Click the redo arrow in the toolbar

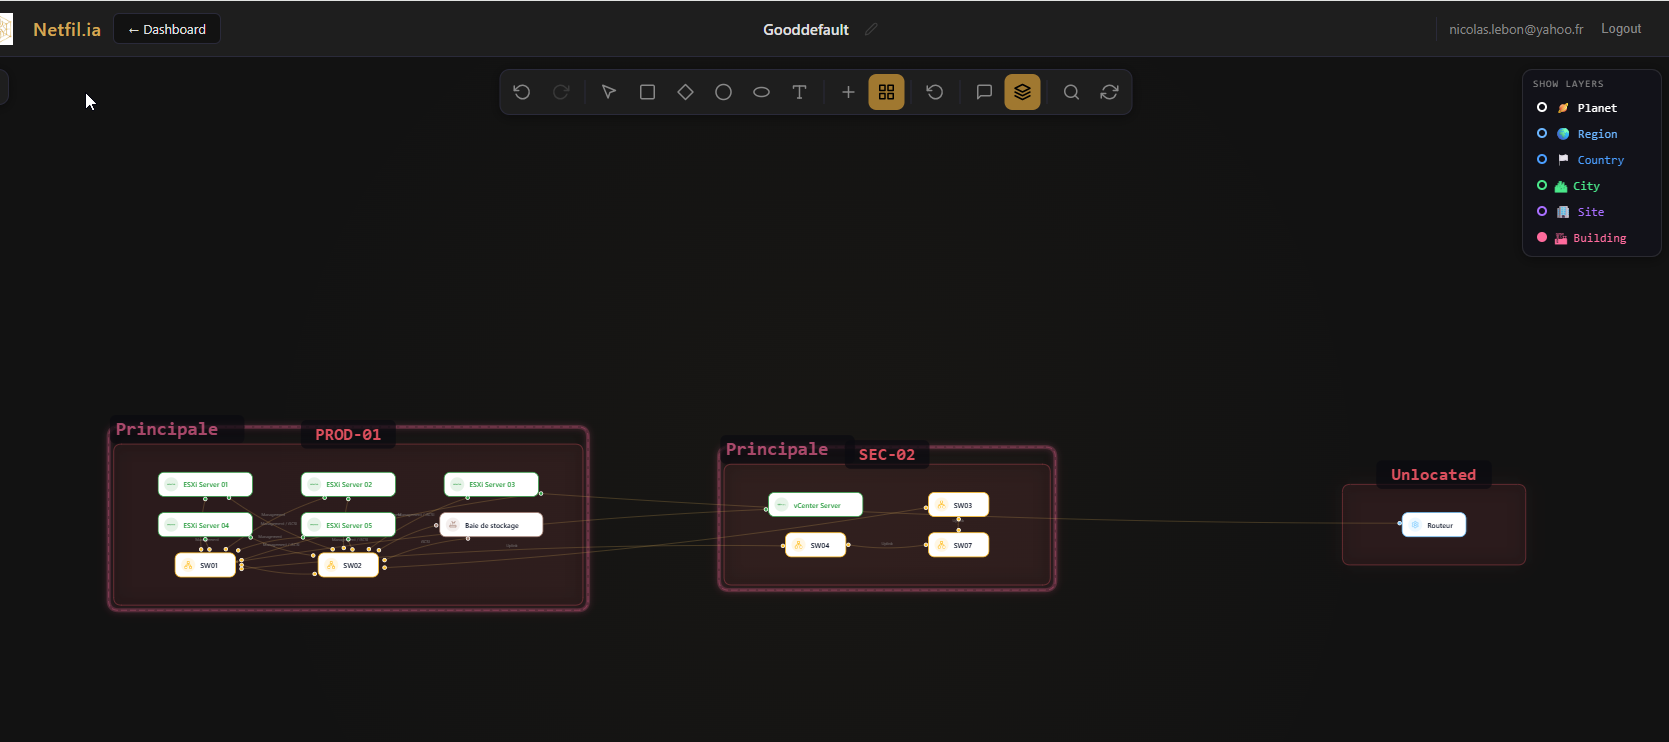coord(561,92)
